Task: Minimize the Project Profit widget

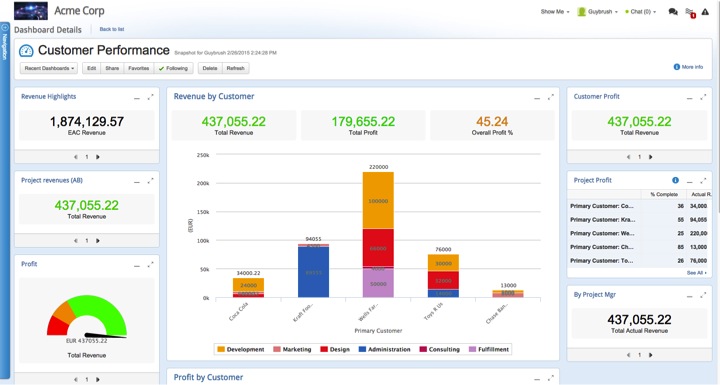Action: click(690, 182)
